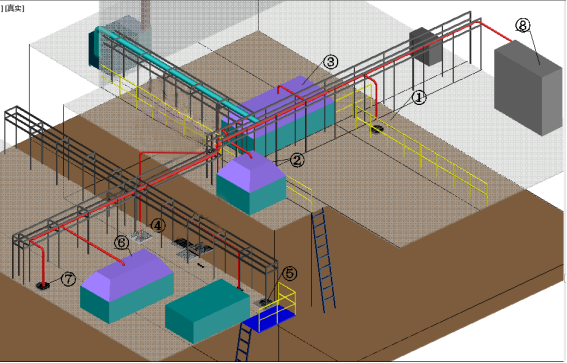Click the circled number 3 callout
The width and height of the screenshot is (567, 363).
pos(331,62)
